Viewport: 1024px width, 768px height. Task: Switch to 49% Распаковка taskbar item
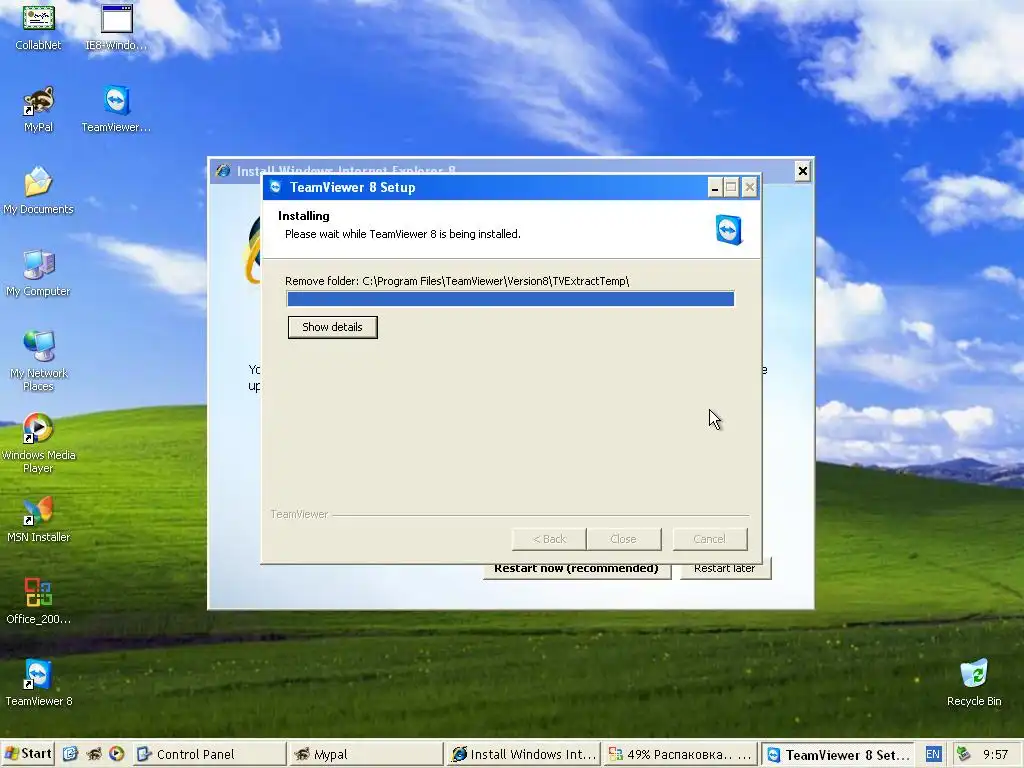(680, 754)
